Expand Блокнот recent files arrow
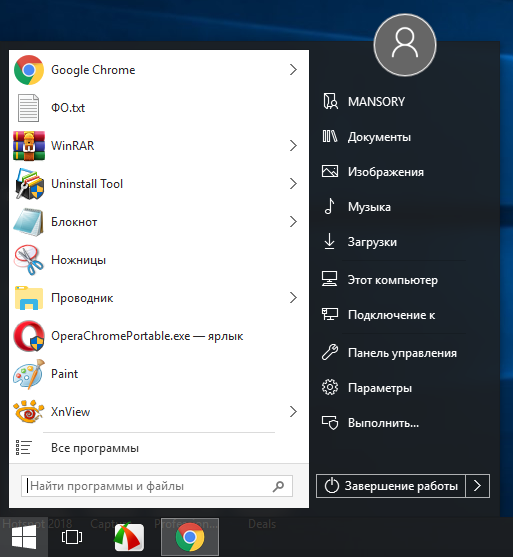Screen dimensions: 513x557 click(x=293, y=222)
